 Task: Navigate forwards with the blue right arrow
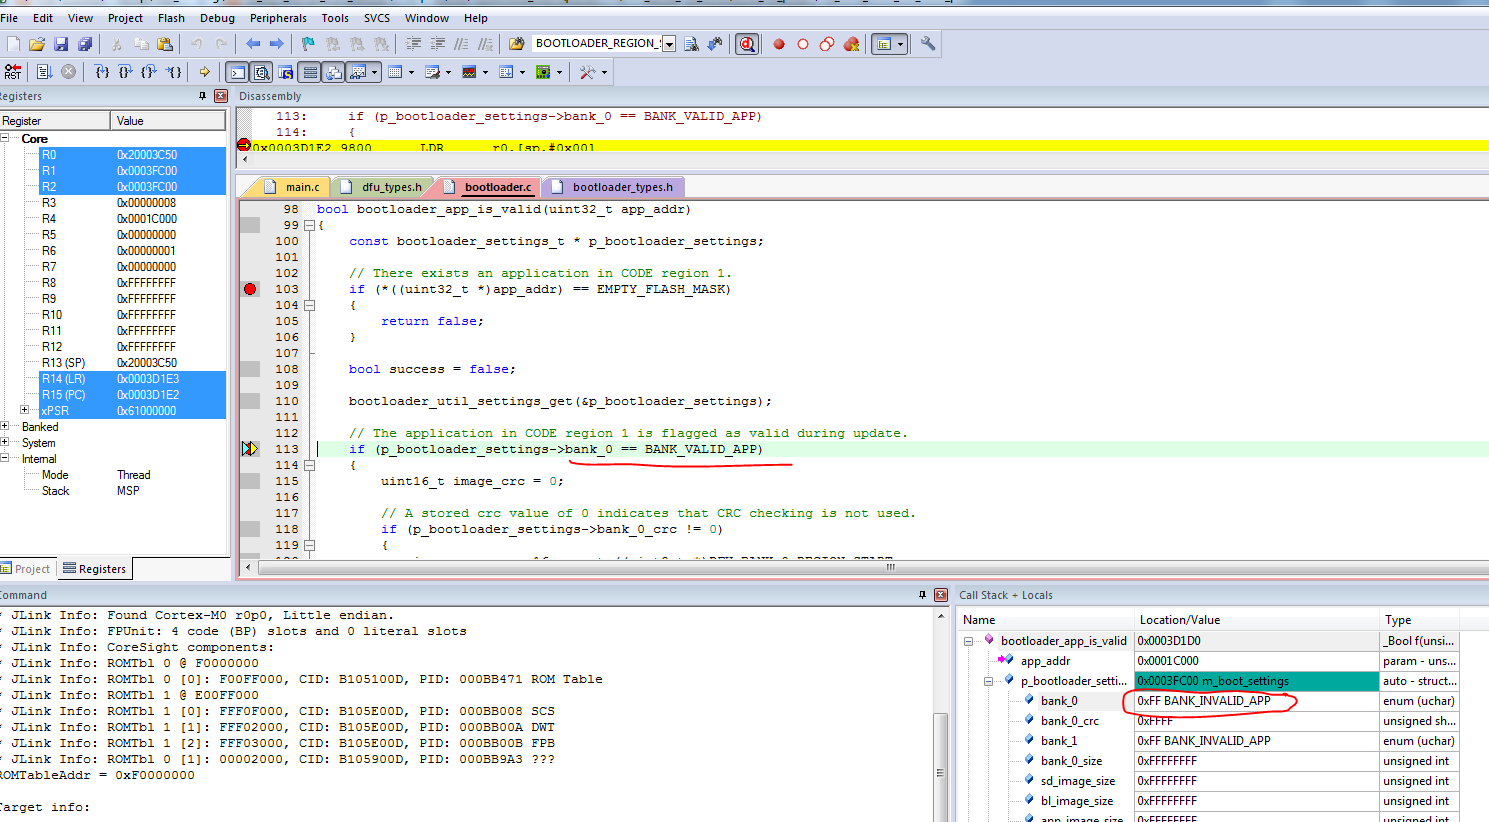click(277, 44)
